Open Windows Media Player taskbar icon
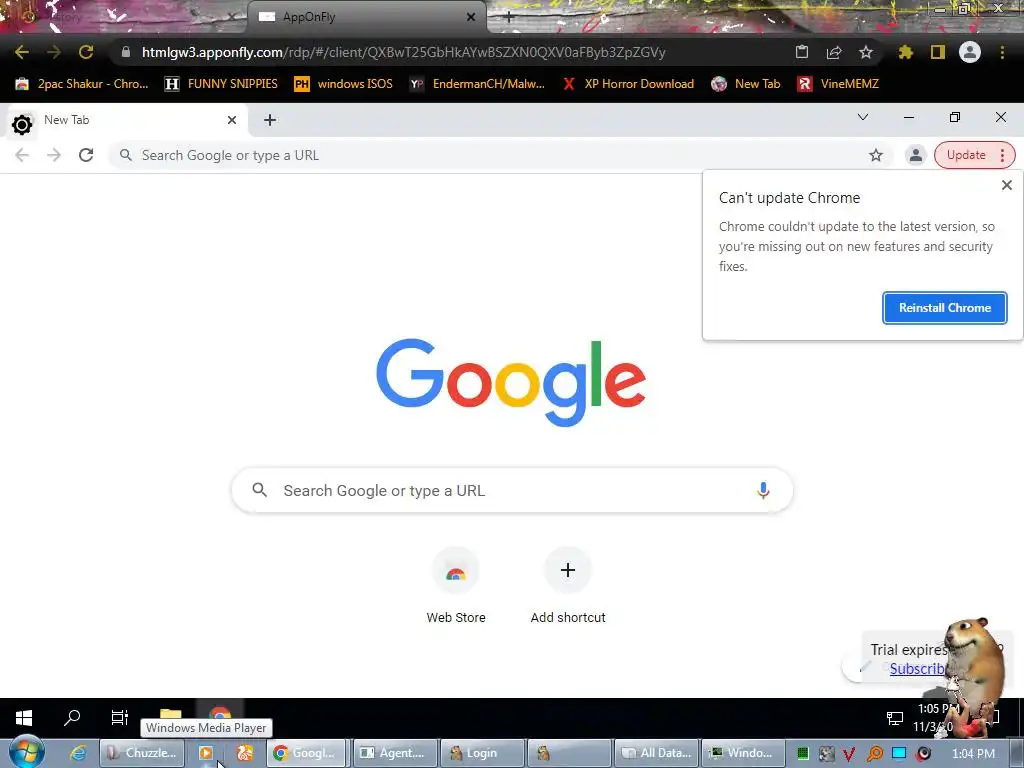Screen dimensions: 1024x768 [x=206, y=753]
